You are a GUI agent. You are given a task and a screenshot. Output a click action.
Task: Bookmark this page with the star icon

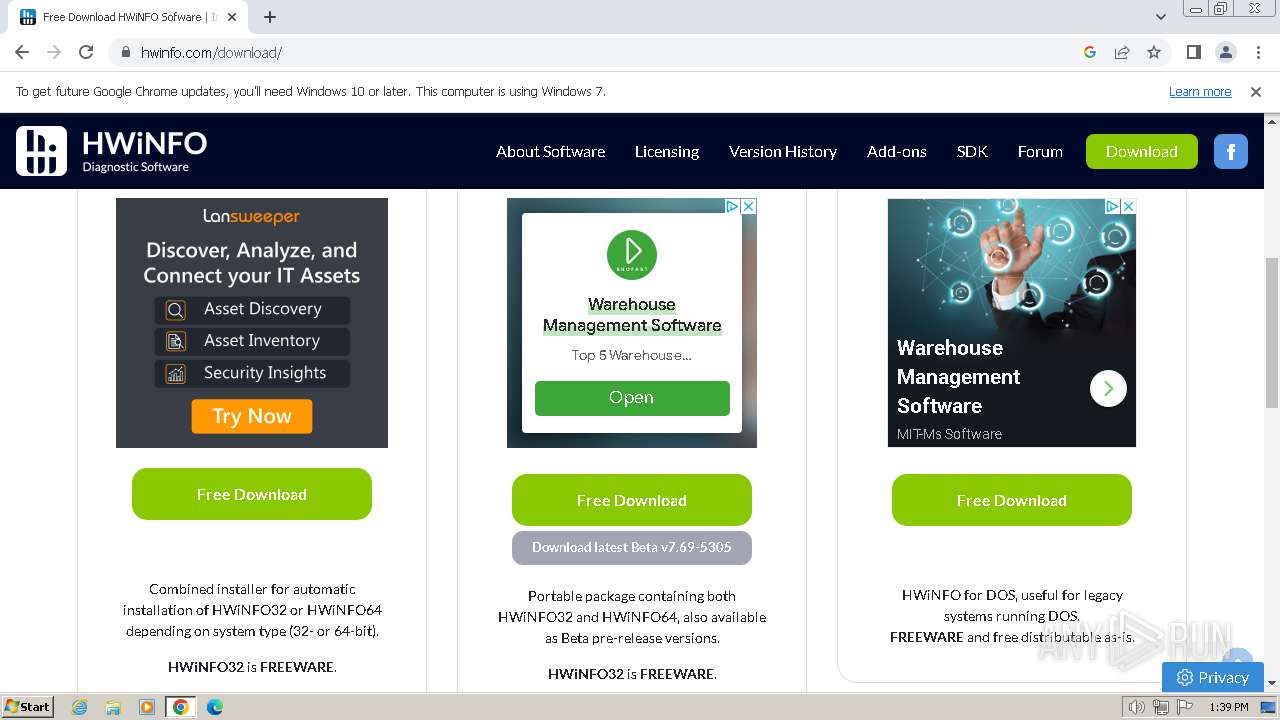[x=1154, y=52]
